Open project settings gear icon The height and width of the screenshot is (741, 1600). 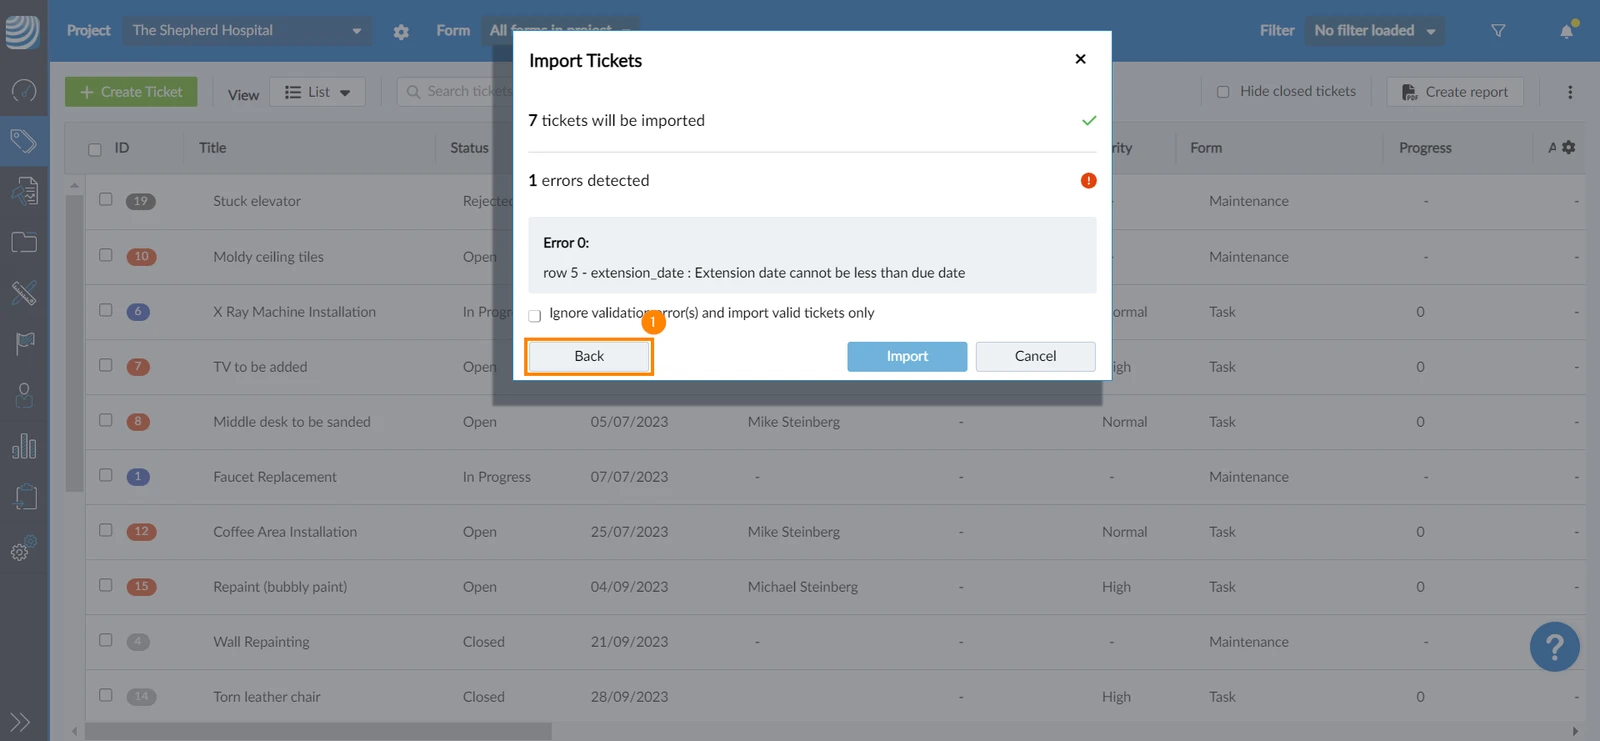coord(401,31)
